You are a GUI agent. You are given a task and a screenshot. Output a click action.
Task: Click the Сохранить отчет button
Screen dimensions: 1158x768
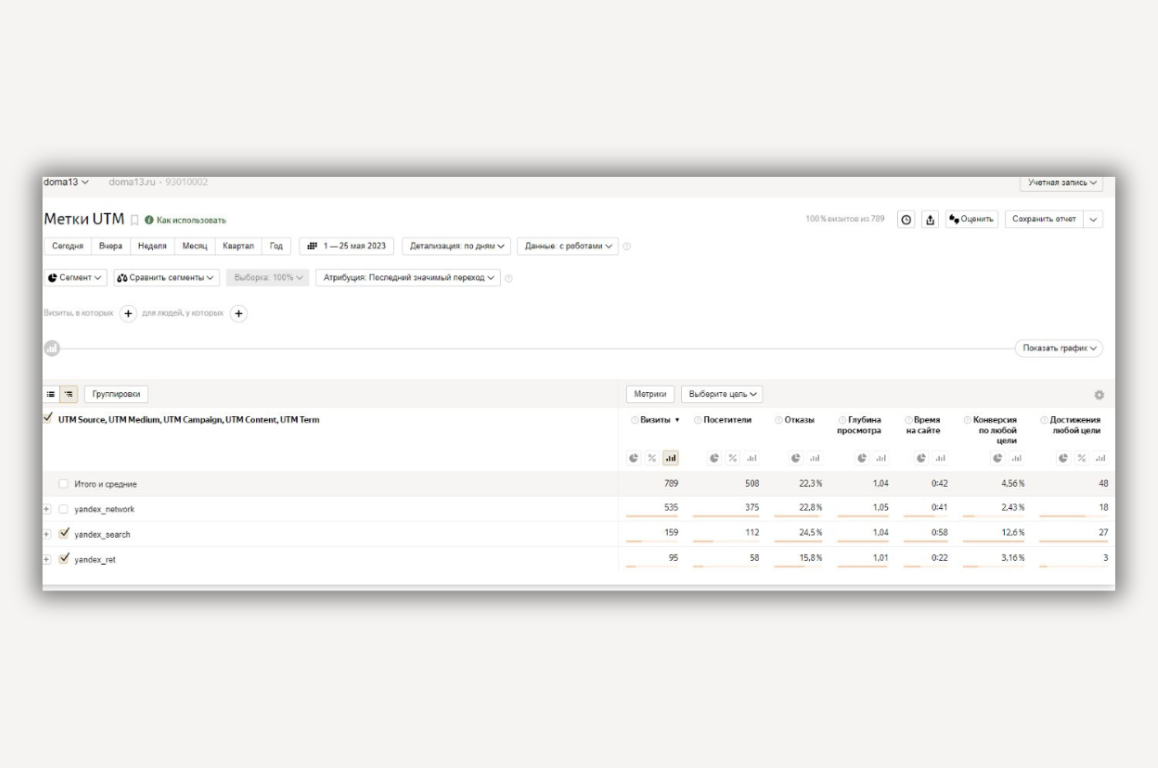[x=1044, y=219]
